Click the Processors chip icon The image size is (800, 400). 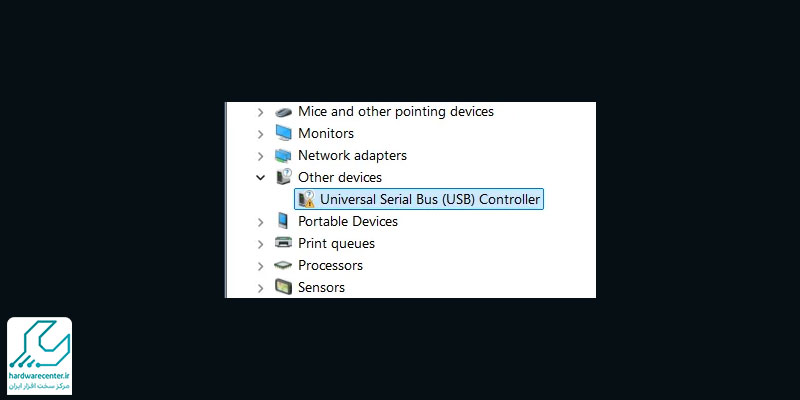283,265
